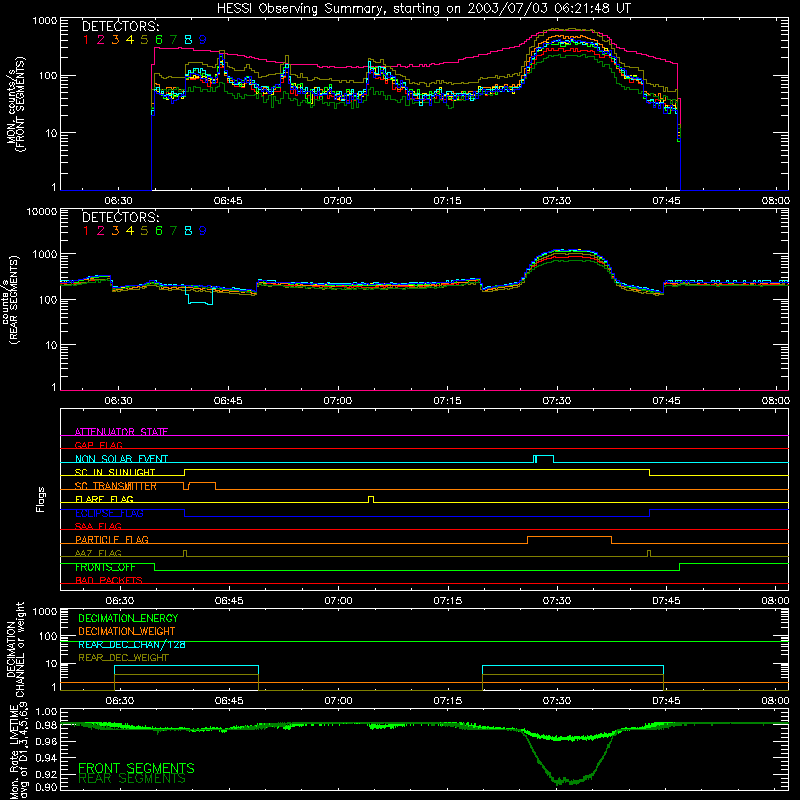Click the non solar event pulse near 07:28
The height and width of the screenshot is (800, 800).
point(544,459)
